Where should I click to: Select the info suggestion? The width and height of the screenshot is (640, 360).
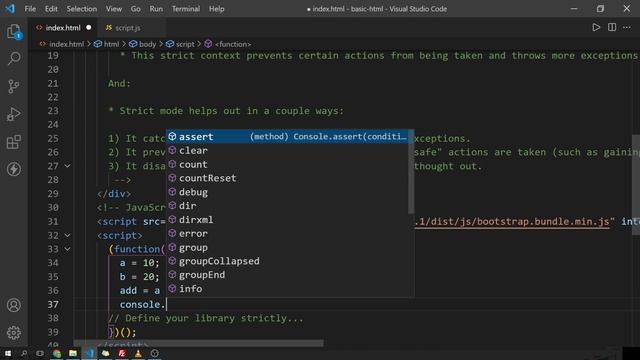pyautogui.click(x=287, y=289)
